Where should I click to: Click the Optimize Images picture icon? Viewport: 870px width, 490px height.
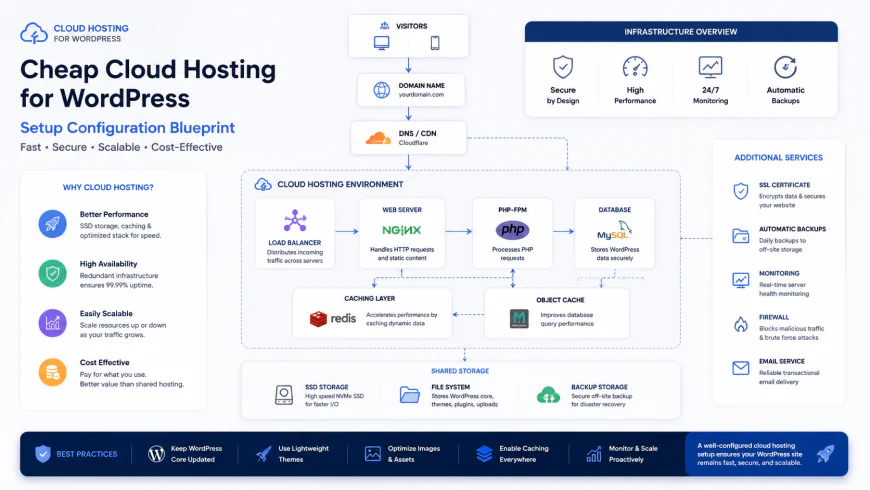pyautogui.click(x=373, y=454)
